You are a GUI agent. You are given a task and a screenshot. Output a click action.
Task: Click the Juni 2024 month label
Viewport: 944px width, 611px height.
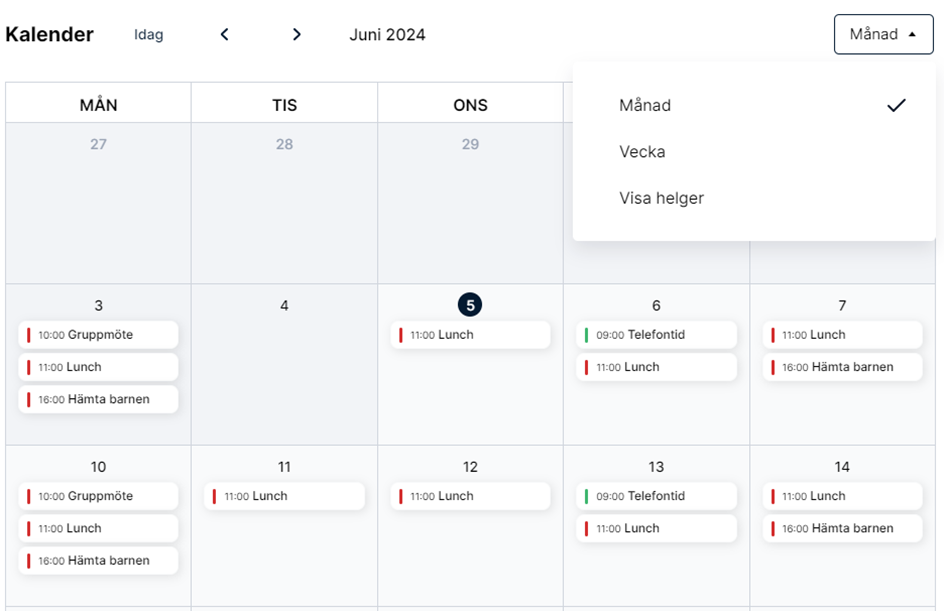pyautogui.click(x=387, y=34)
